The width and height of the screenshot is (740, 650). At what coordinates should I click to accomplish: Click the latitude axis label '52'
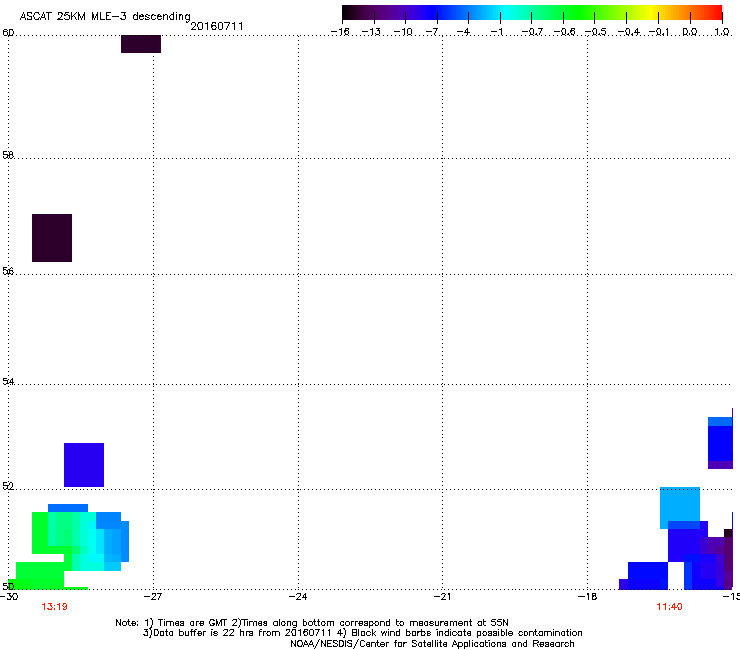coord(8,486)
